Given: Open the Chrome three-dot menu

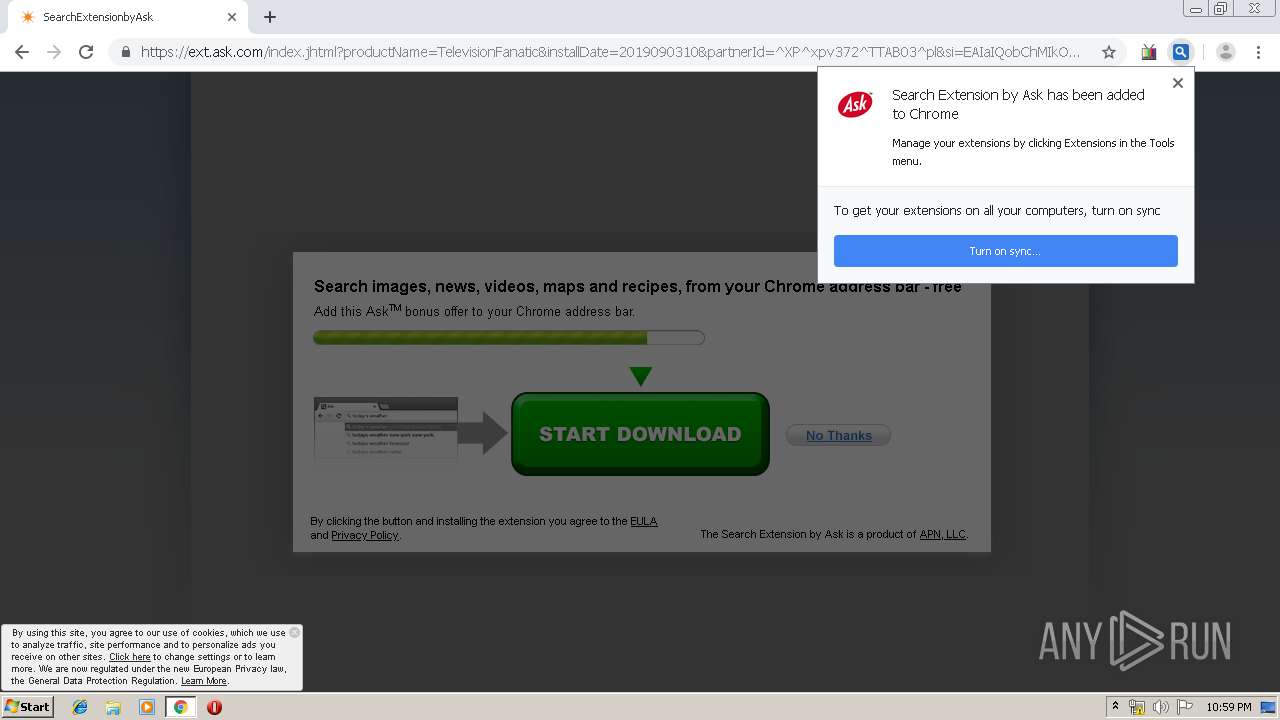Looking at the screenshot, I should [x=1258, y=52].
